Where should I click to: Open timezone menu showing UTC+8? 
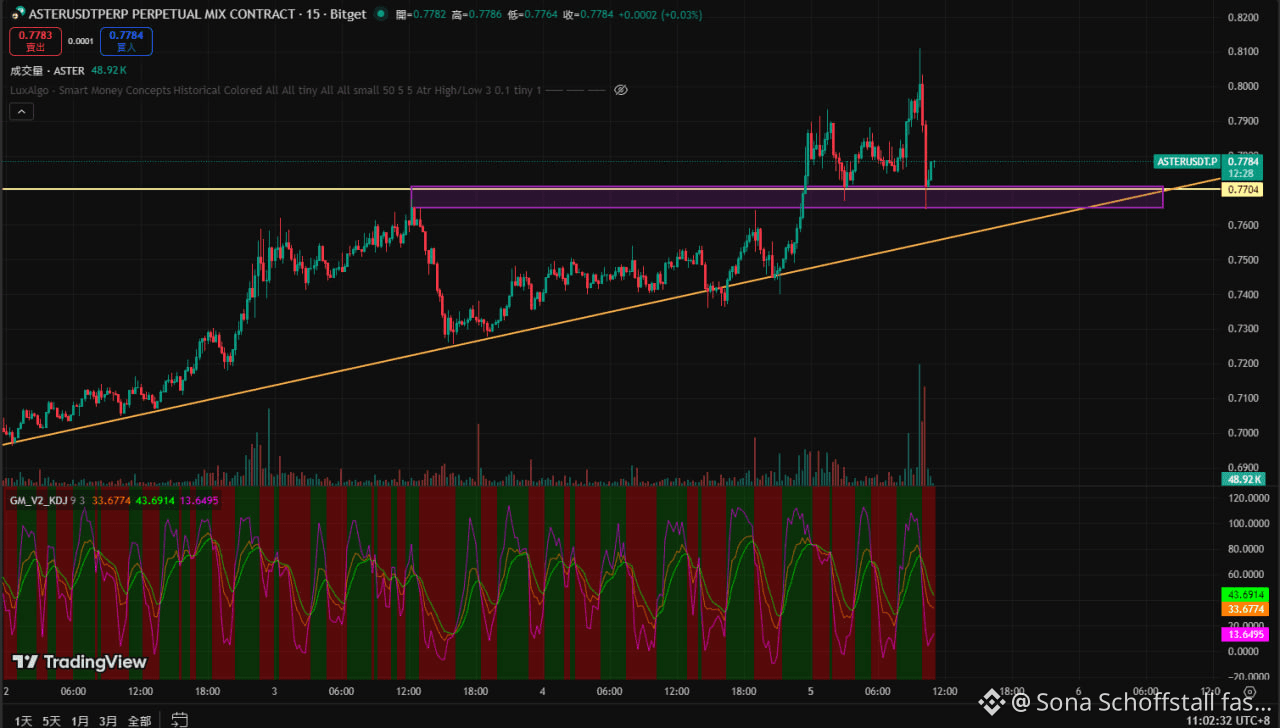[x=1228, y=720]
